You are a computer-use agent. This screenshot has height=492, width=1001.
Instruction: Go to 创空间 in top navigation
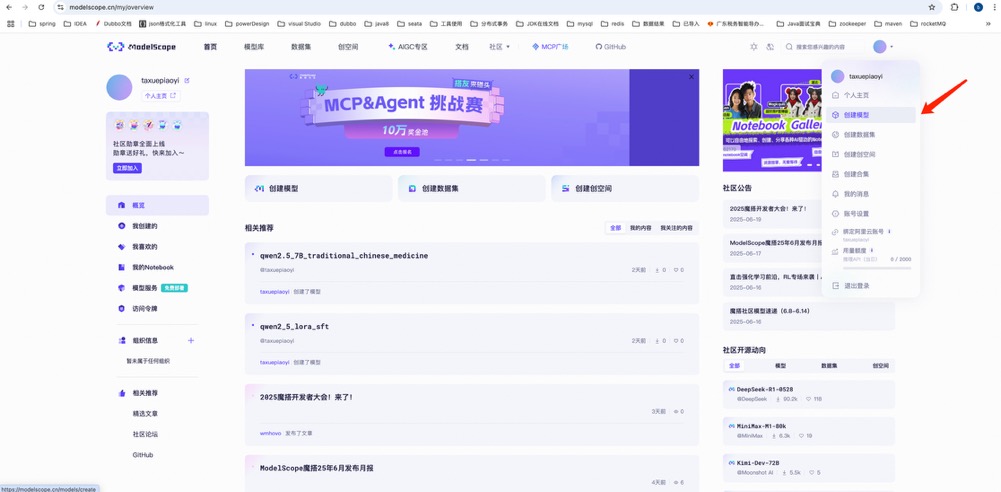click(x=348, y=47)
